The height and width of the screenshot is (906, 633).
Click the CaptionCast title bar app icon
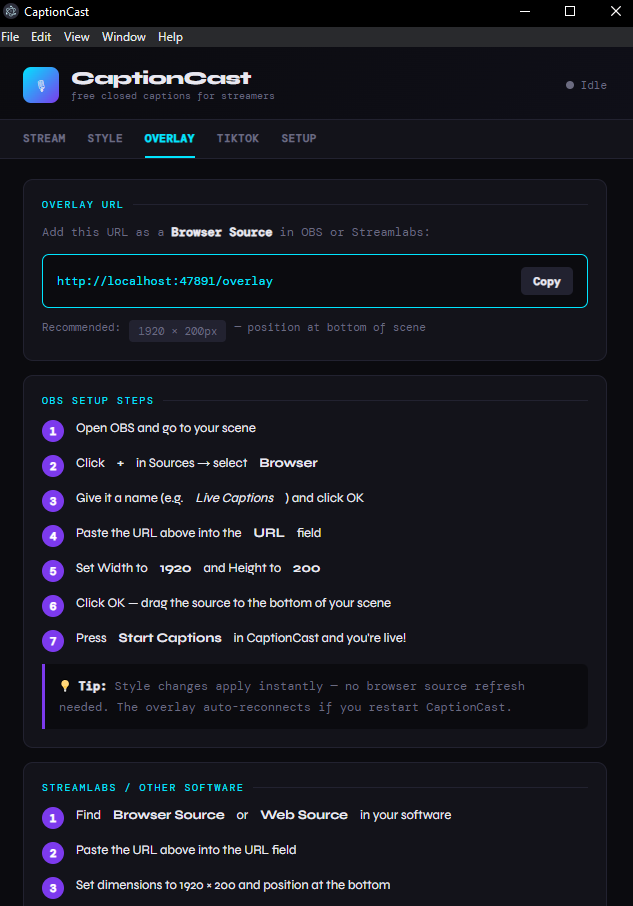click(x=10, y=11)
